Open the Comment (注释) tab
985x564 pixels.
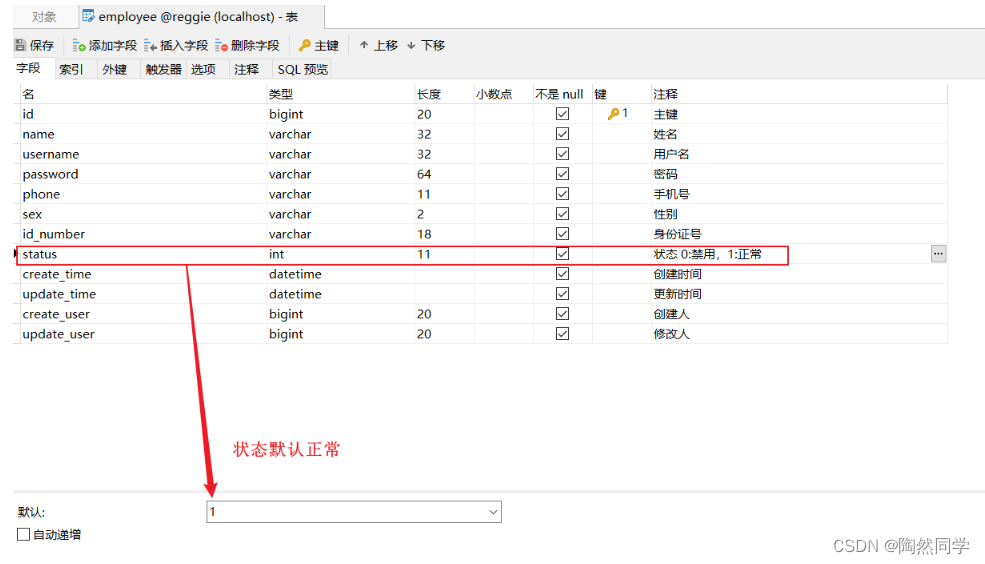pyautogui.click(x=246, y=69)
